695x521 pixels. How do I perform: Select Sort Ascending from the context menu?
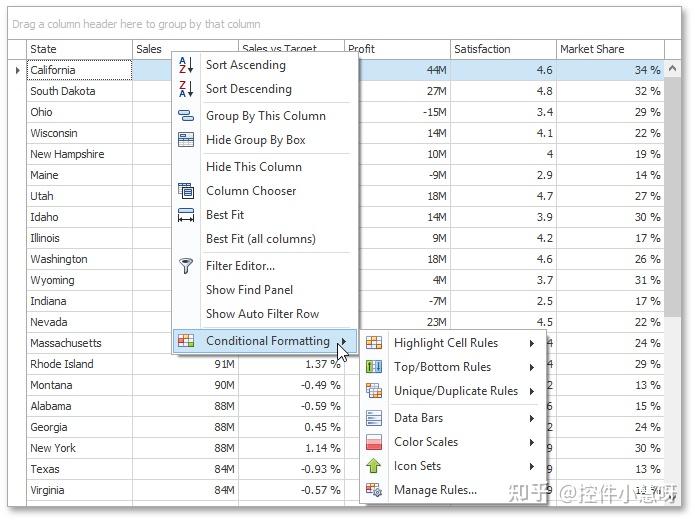(265, 65)
